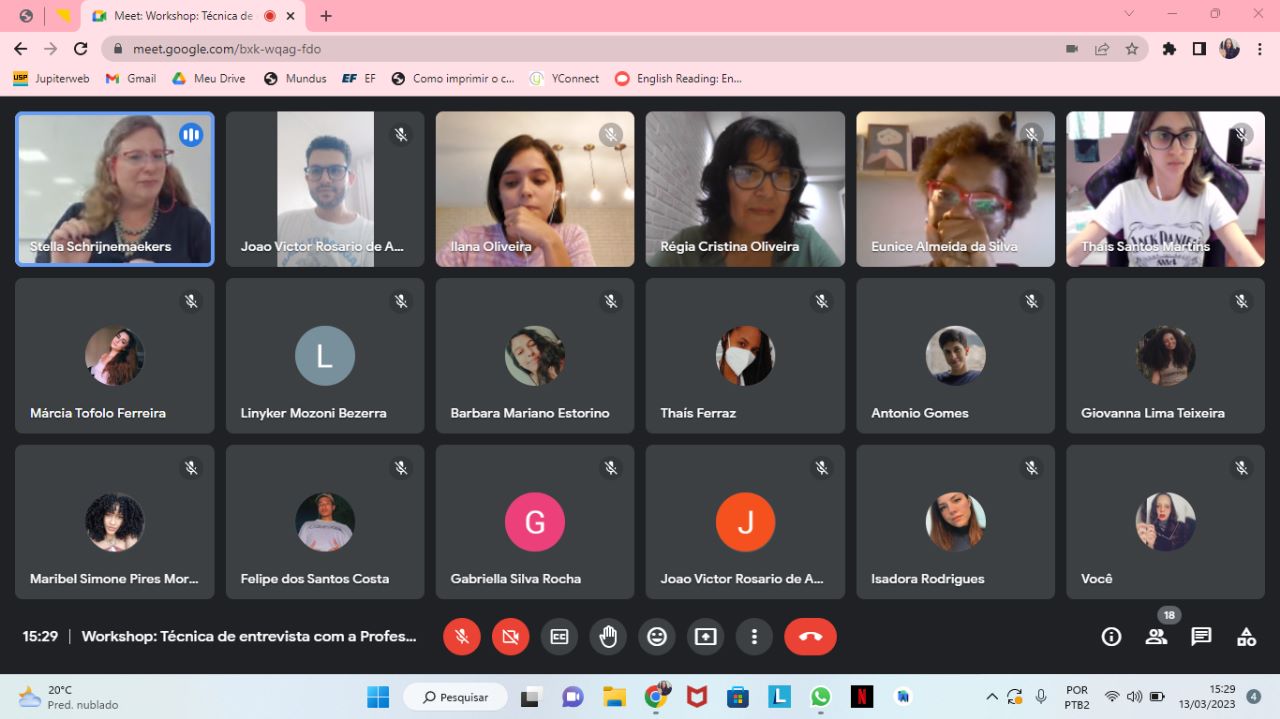
Task: Open the activities panel
Action: pos(1246,636)
